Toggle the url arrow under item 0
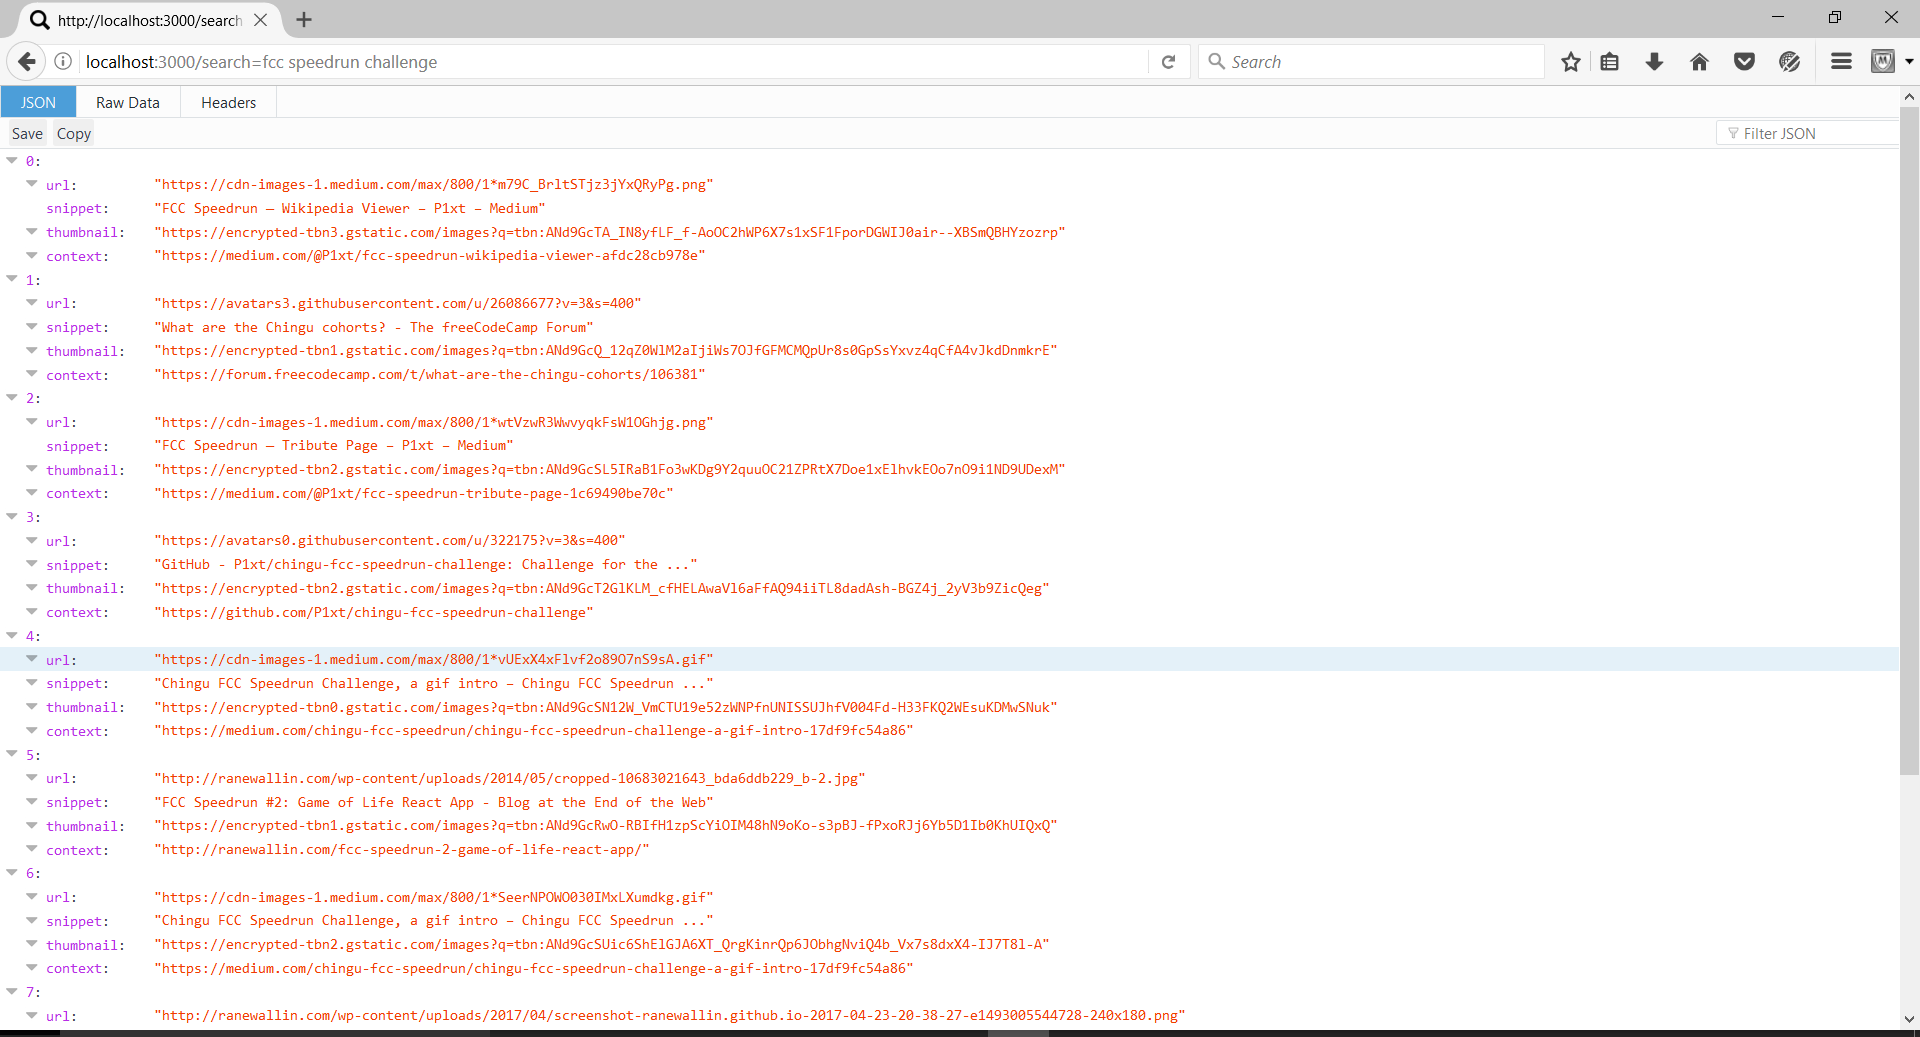Viewport: 1920px width, 1037px height. point(32,184)
